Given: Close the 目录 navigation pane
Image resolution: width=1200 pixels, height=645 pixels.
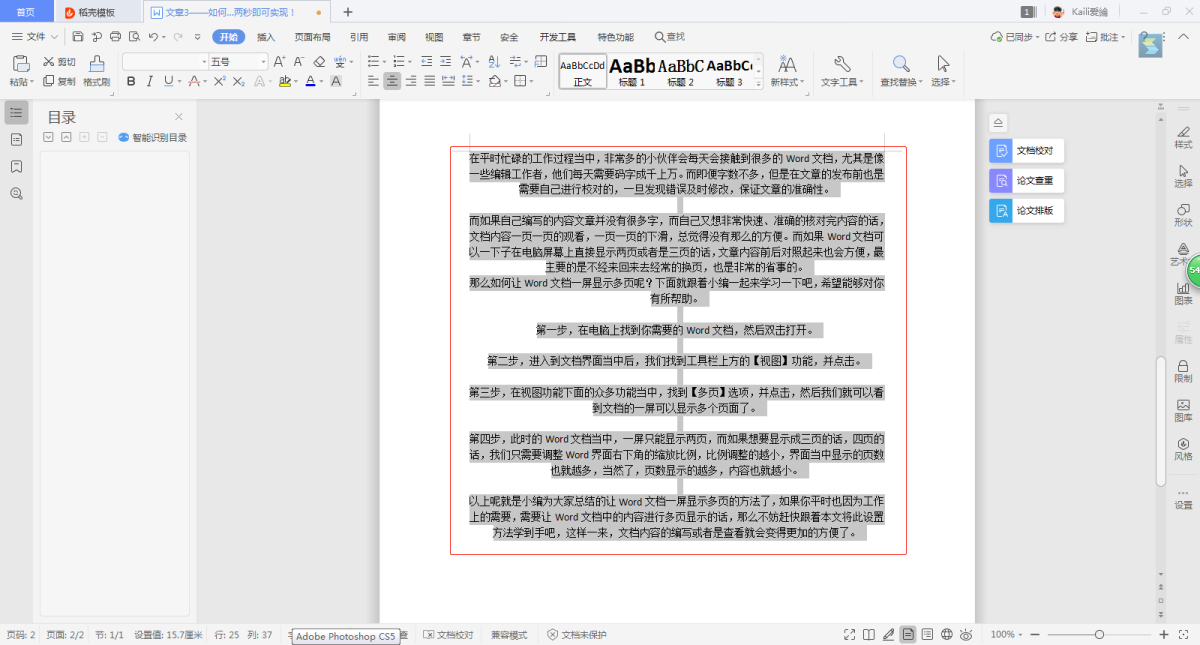Looking at the screenshot, I should point(179,117).
